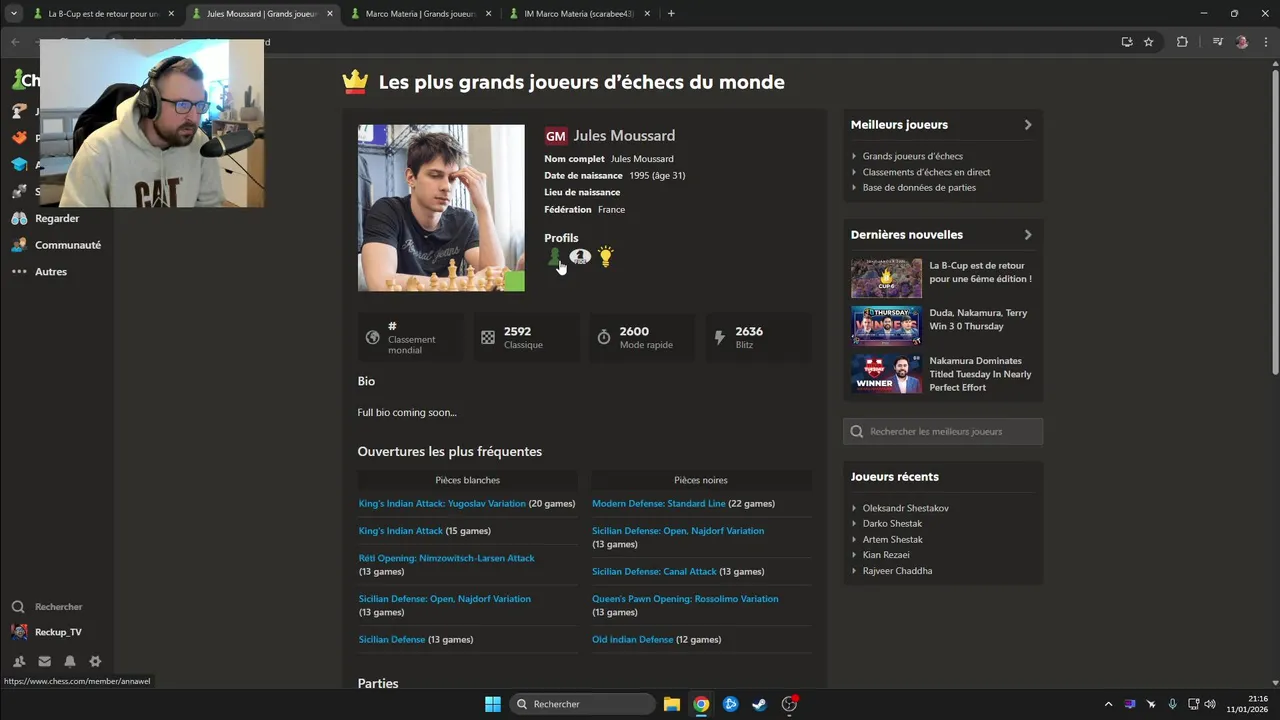The height and width of the screenshot is (720, 1280).
Task: Open messages envelope icon in sidebar
Action: coord(44,661)
